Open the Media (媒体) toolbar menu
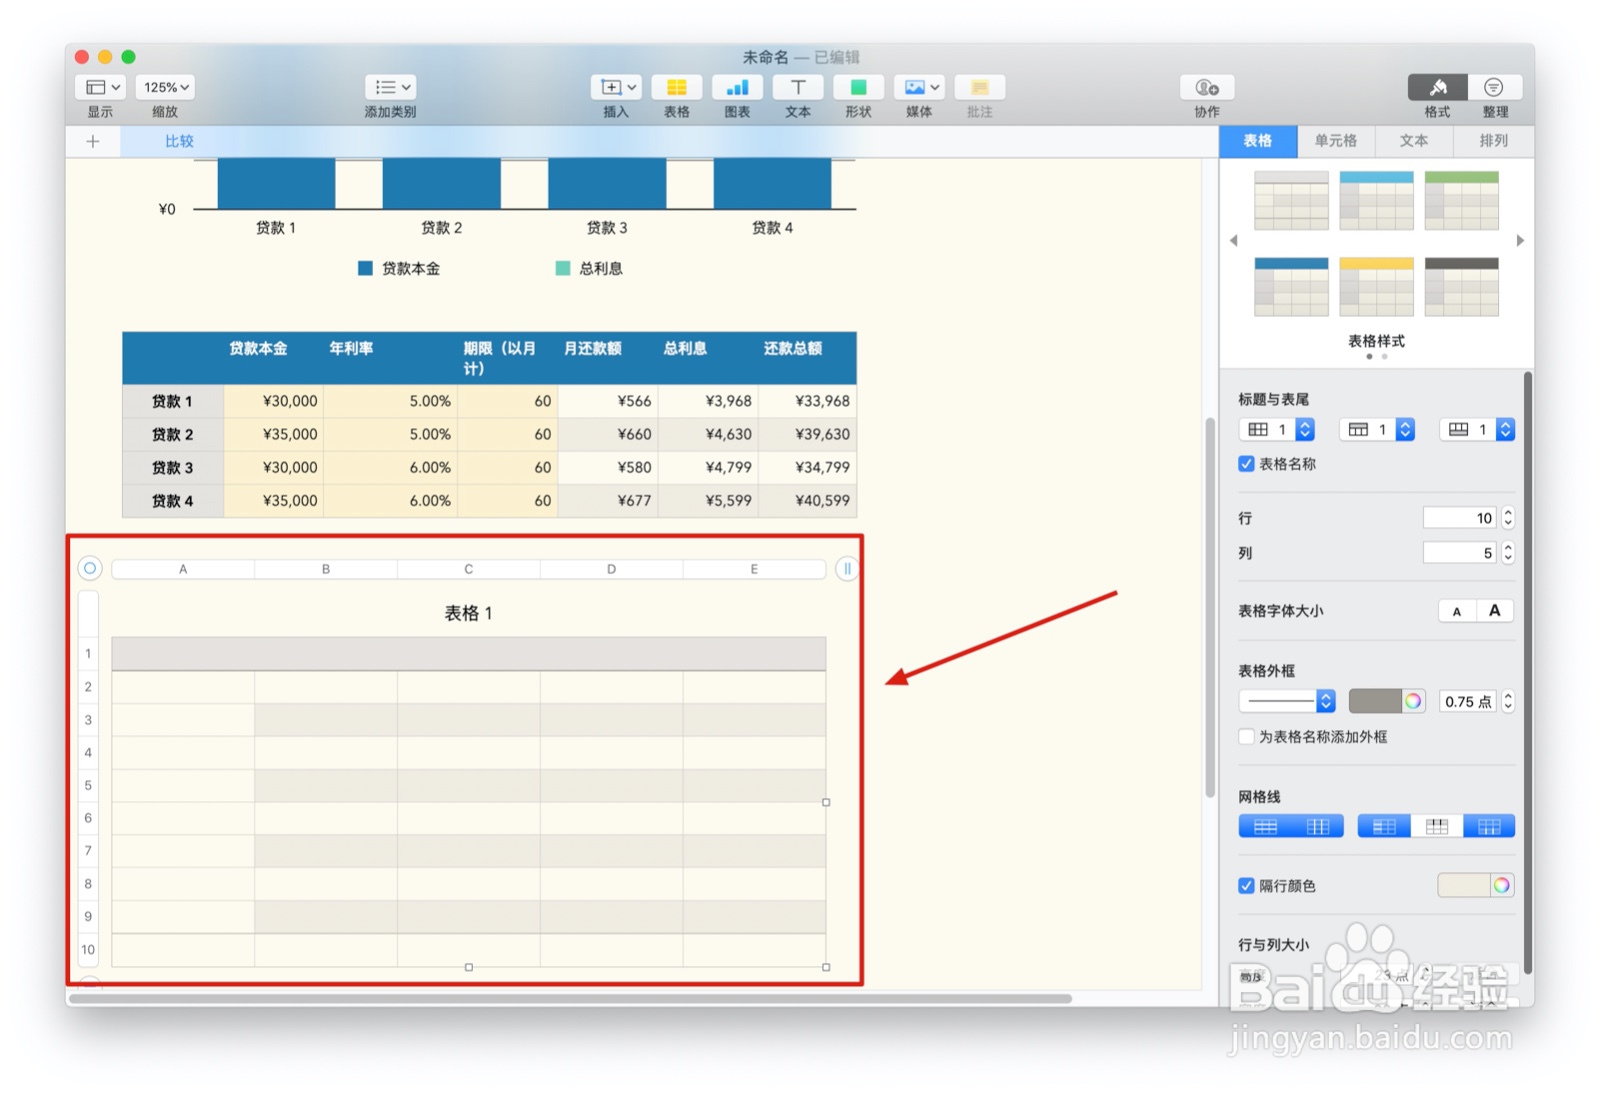This screenshot has height=1093, width=1600. (x=919, y=87)
